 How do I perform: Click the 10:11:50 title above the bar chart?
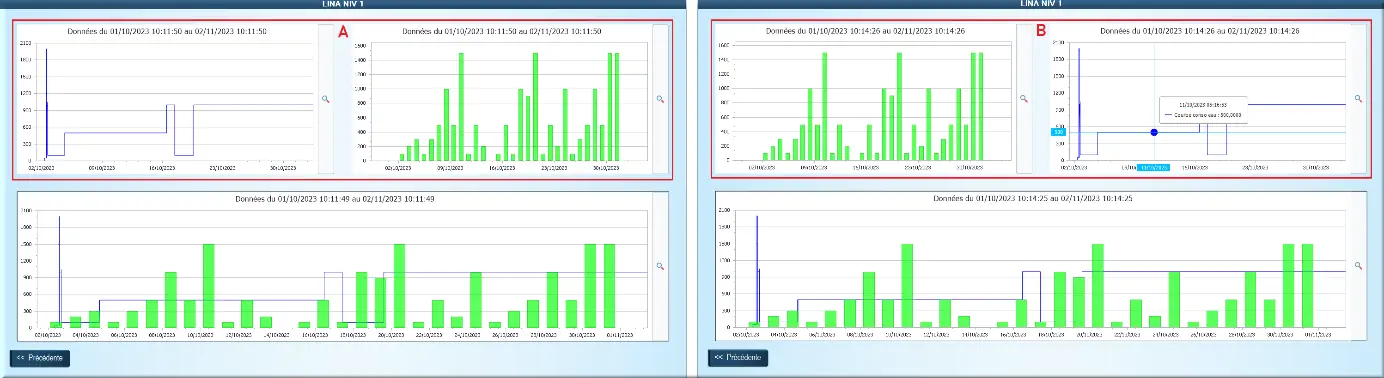pos(501,32)
